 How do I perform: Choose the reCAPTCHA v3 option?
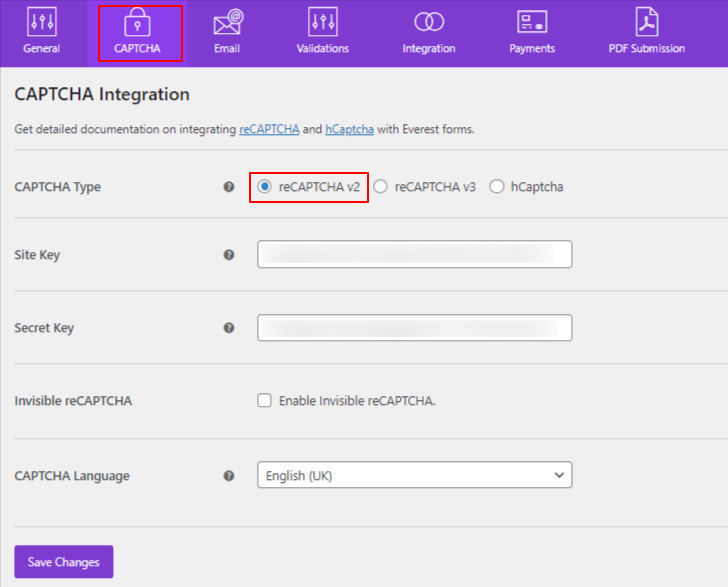coord(381,187)
